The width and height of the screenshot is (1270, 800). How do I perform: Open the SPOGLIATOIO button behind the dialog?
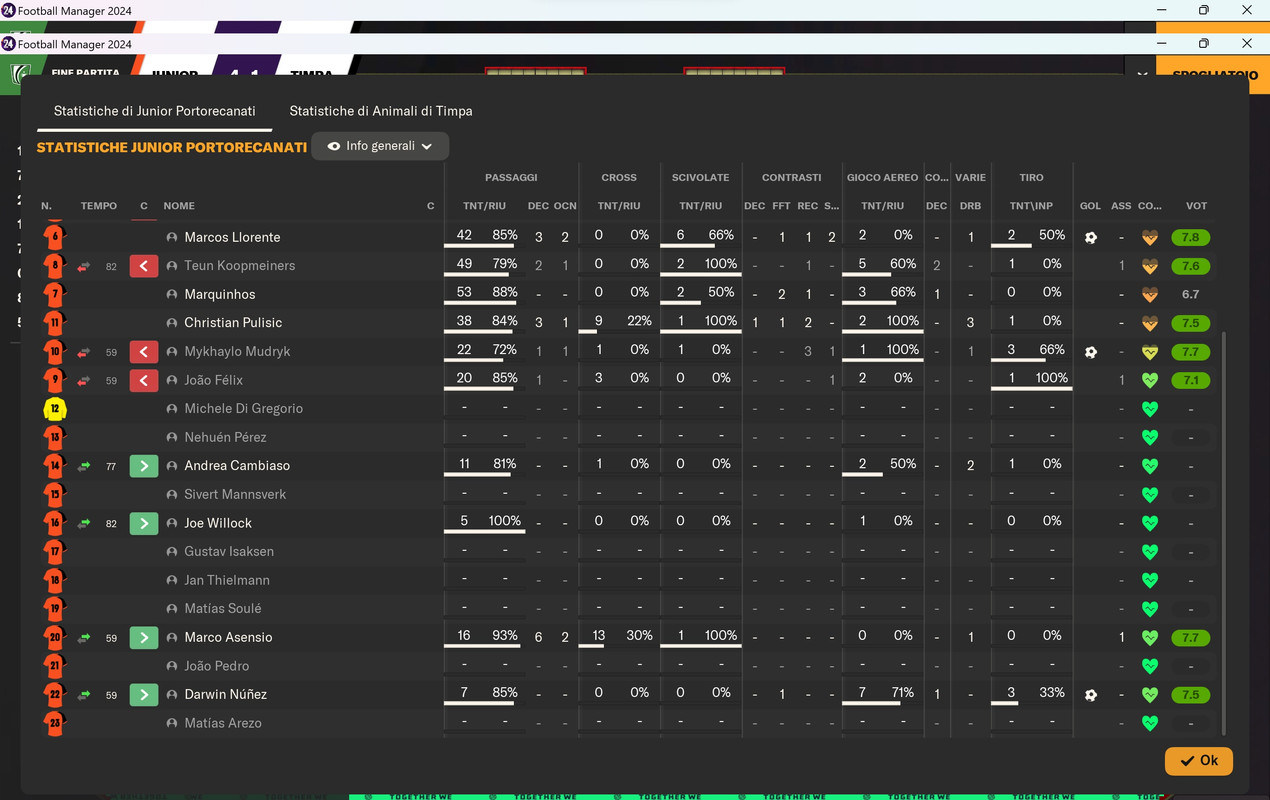point(1213,75)
